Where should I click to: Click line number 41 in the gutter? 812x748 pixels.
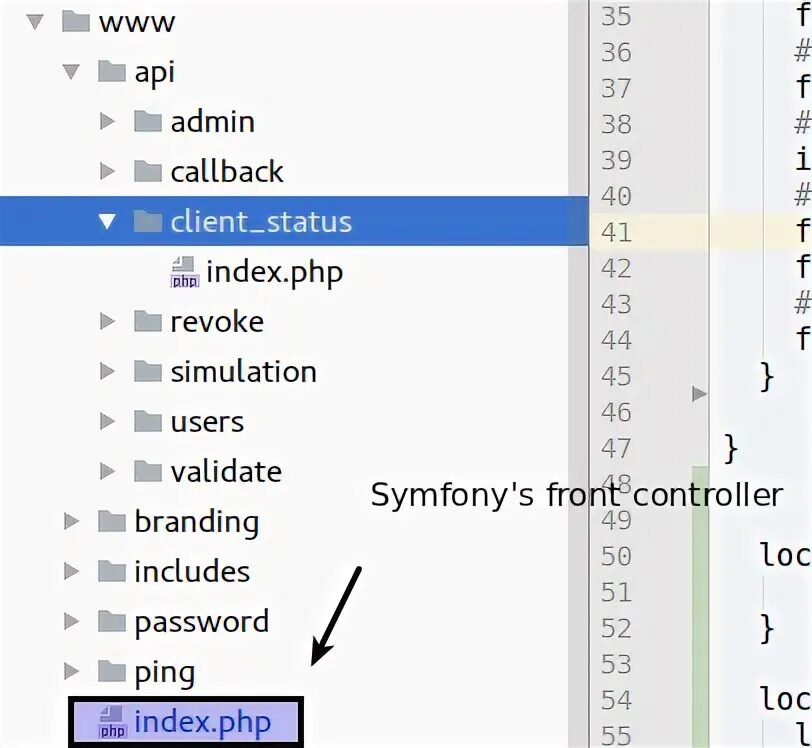[616, 232]
